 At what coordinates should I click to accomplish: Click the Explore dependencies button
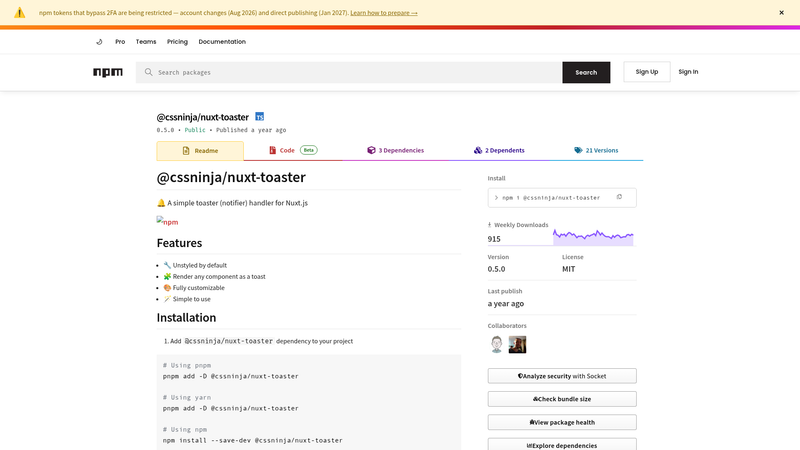tap(562, 445)
